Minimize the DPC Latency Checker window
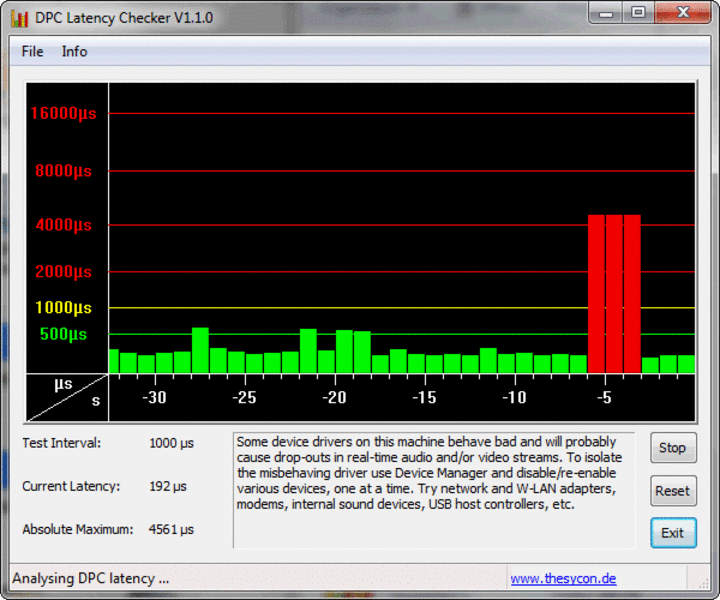720x600 pixels. 606,13
